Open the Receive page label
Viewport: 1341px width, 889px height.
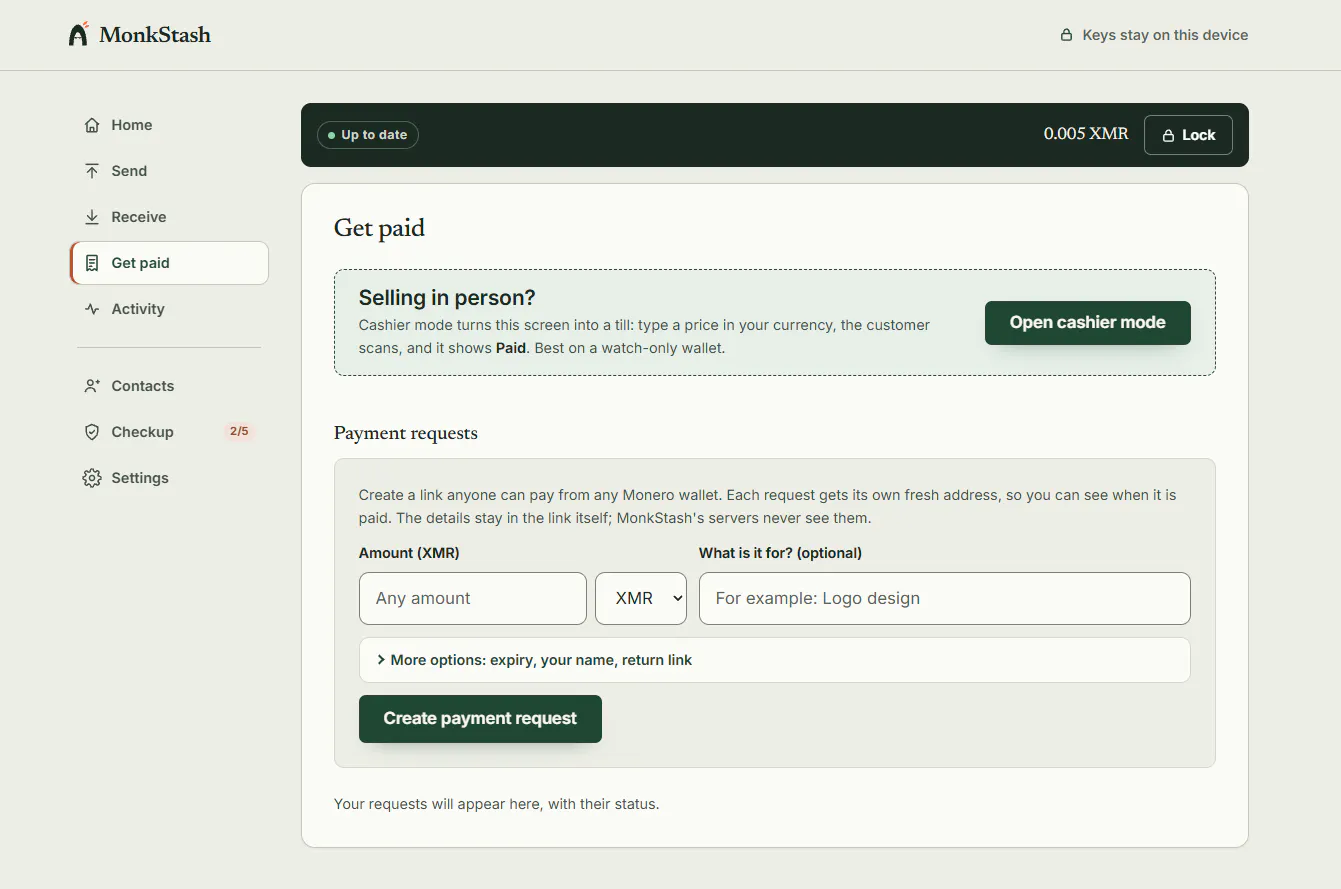tap(139, 217)
